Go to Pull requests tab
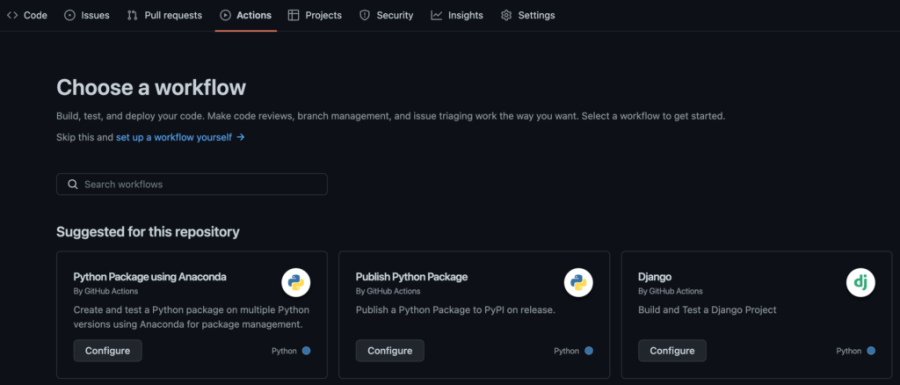The image size is (900, 385). (x=164, y=15)
